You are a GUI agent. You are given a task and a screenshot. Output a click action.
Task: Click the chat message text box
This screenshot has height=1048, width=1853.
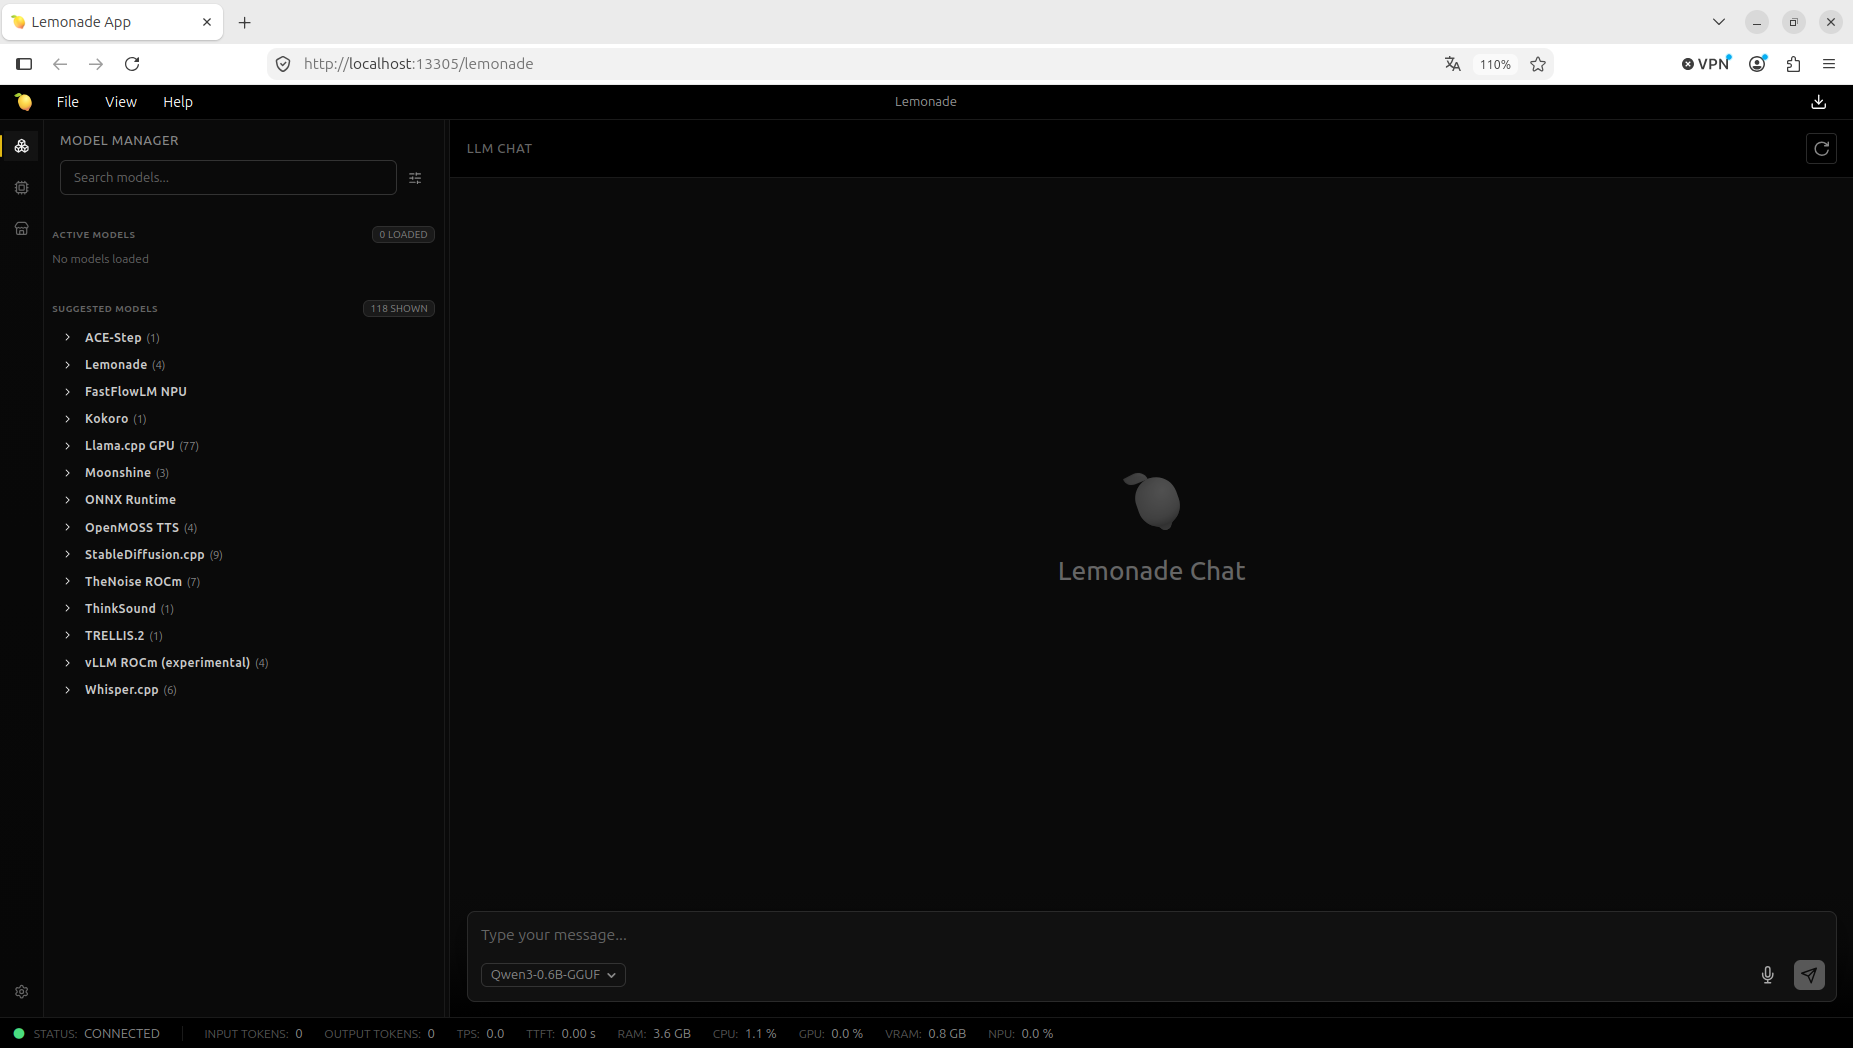1150,935
